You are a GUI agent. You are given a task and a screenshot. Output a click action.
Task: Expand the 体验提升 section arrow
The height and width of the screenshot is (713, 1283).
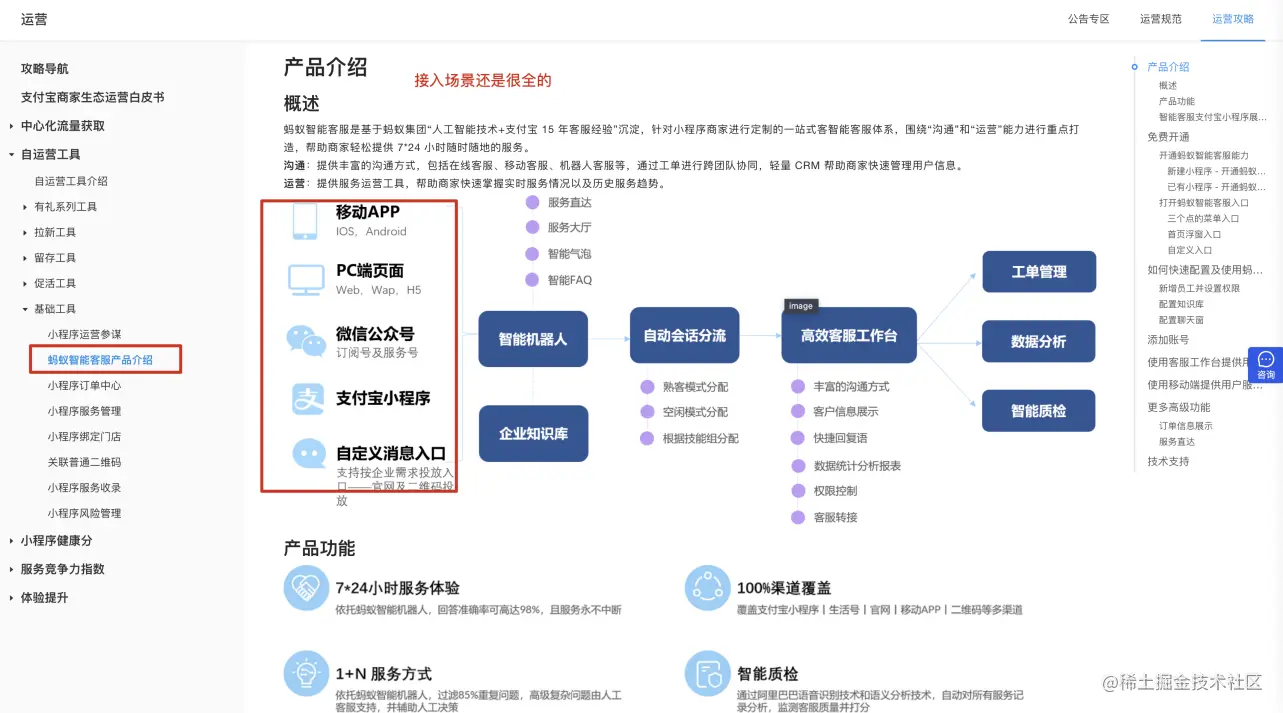11,598
